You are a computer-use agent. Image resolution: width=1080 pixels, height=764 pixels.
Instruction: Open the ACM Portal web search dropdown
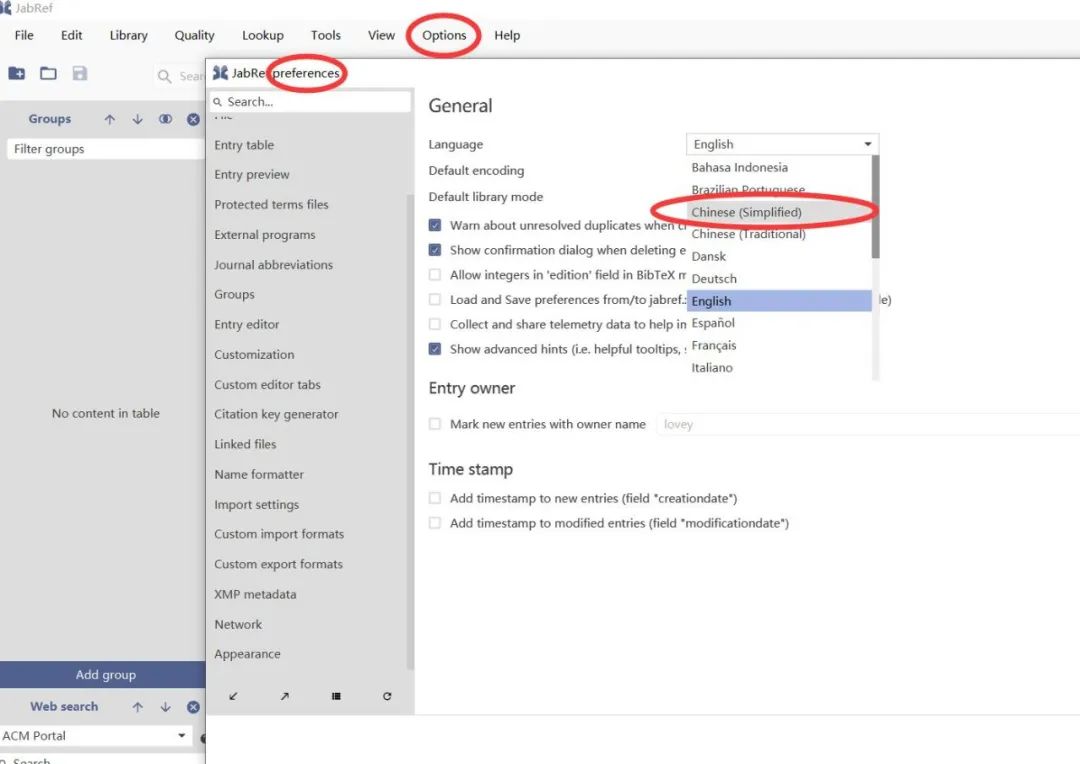click(x=94, y=736)
